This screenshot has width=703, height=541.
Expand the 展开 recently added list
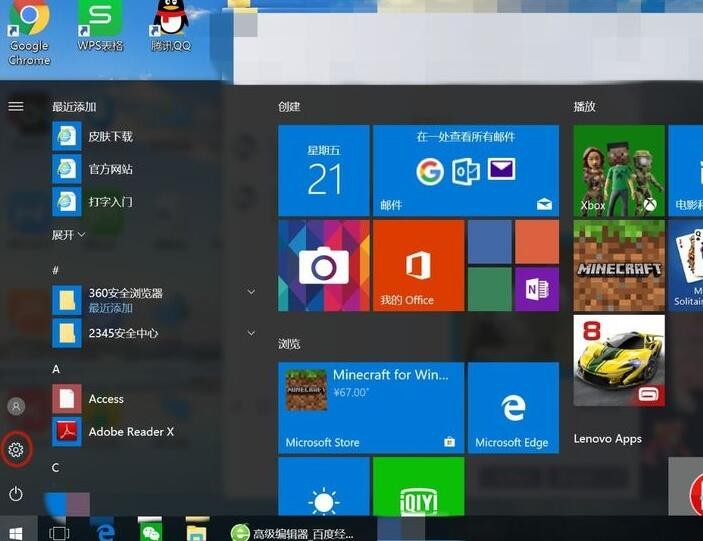pos(68,234)
